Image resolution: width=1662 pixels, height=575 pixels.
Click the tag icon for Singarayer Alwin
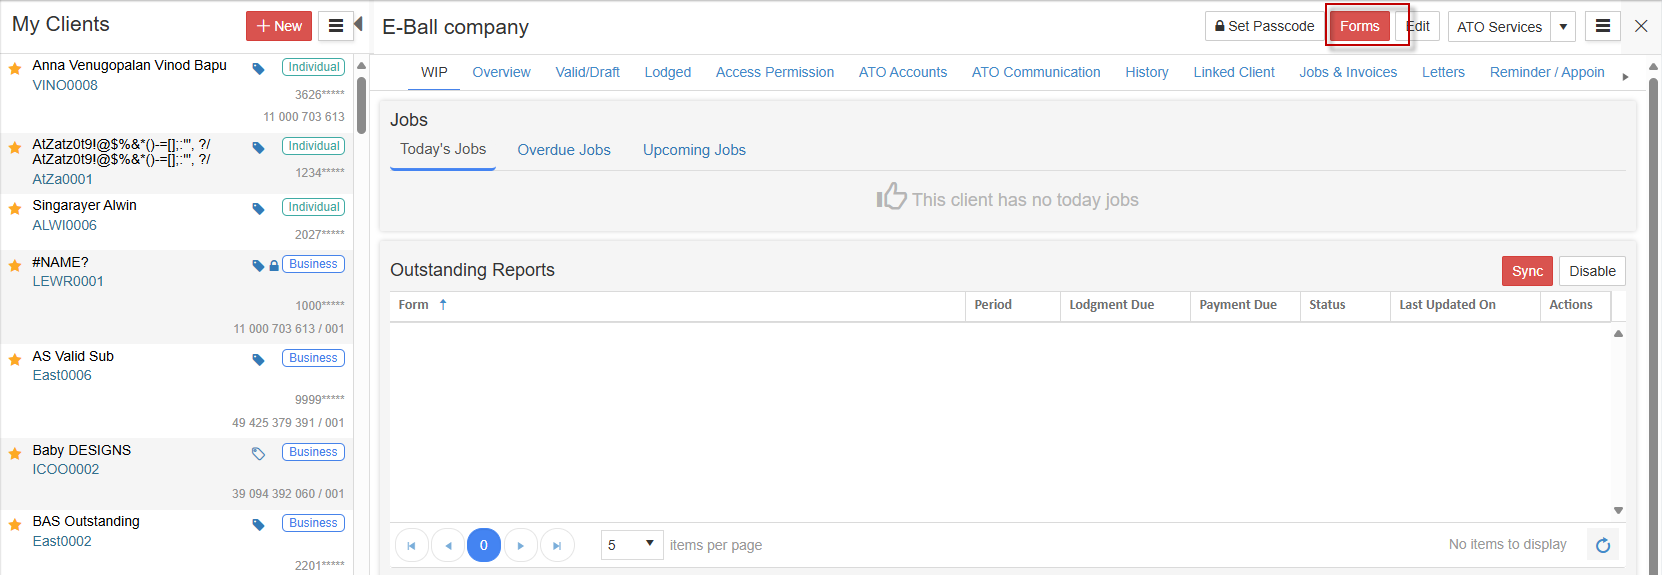pos(258,209)
